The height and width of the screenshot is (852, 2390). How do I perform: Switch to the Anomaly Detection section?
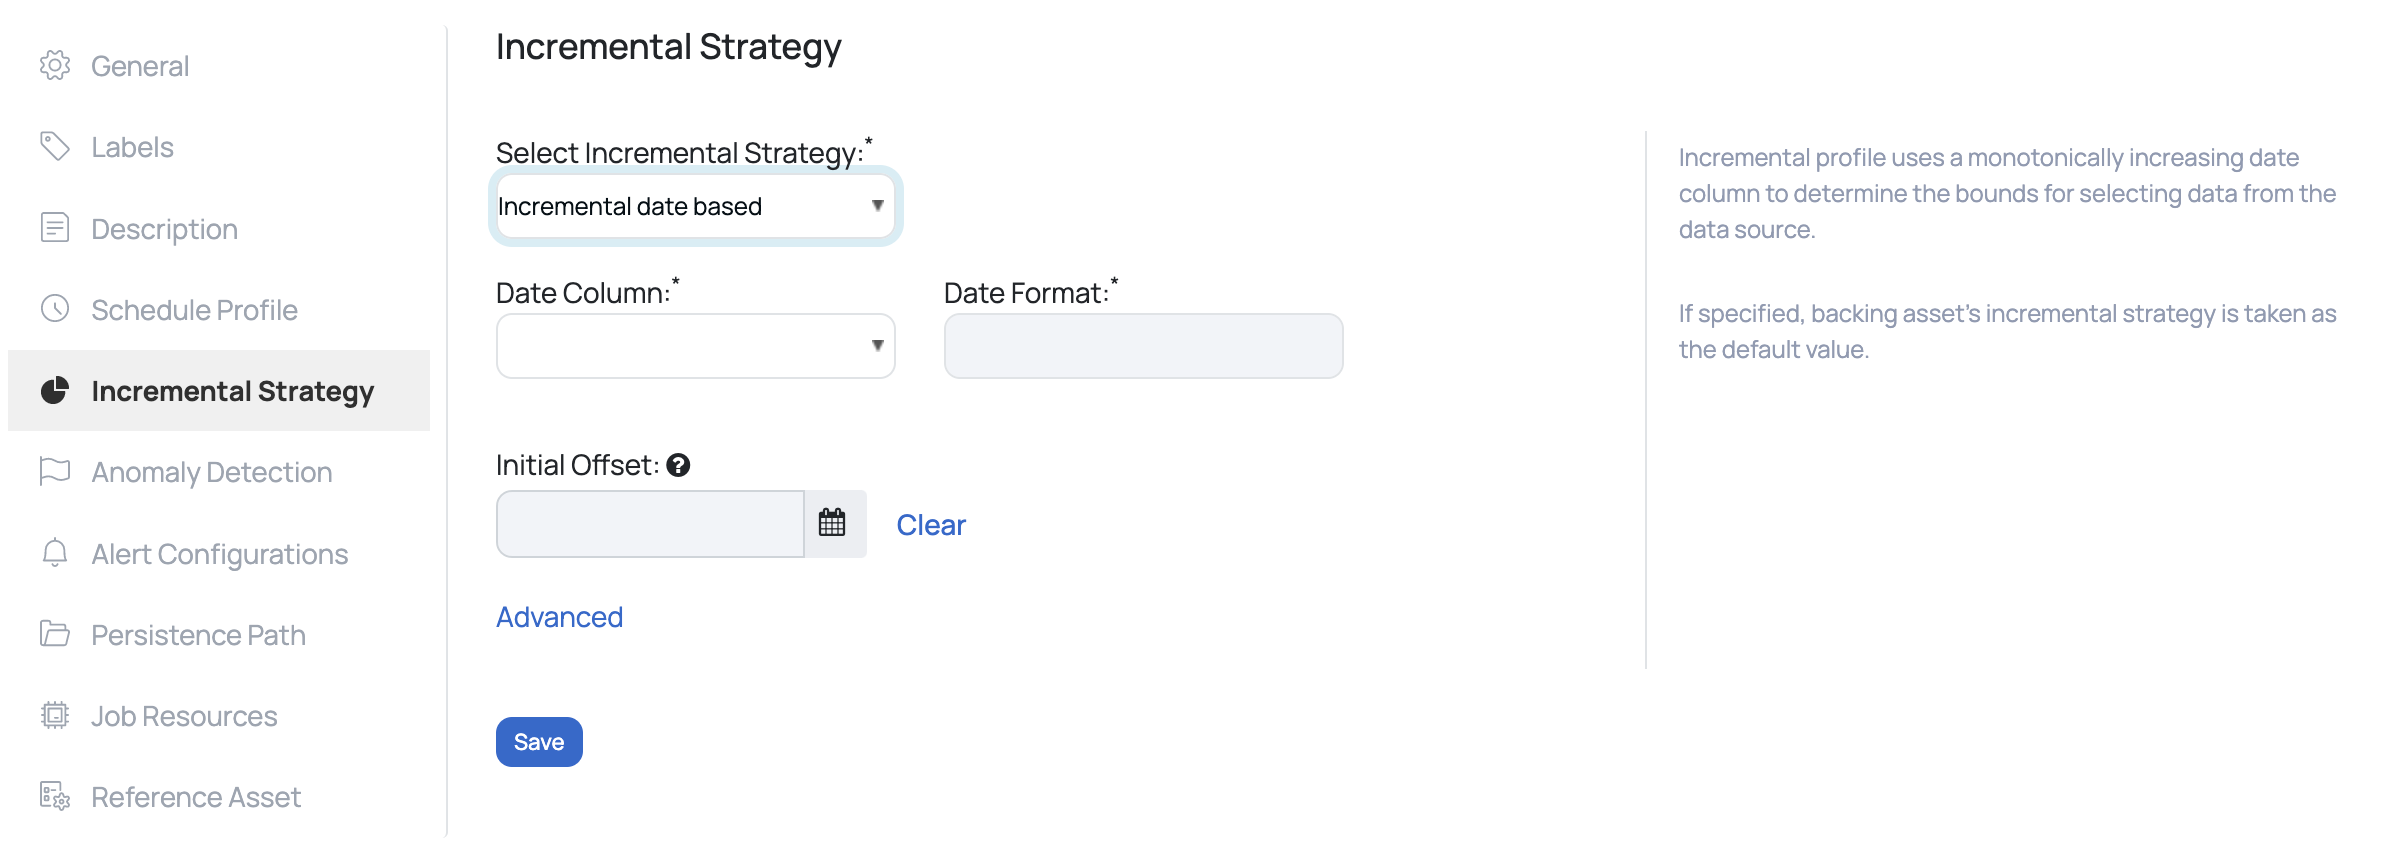pos(211,471)
